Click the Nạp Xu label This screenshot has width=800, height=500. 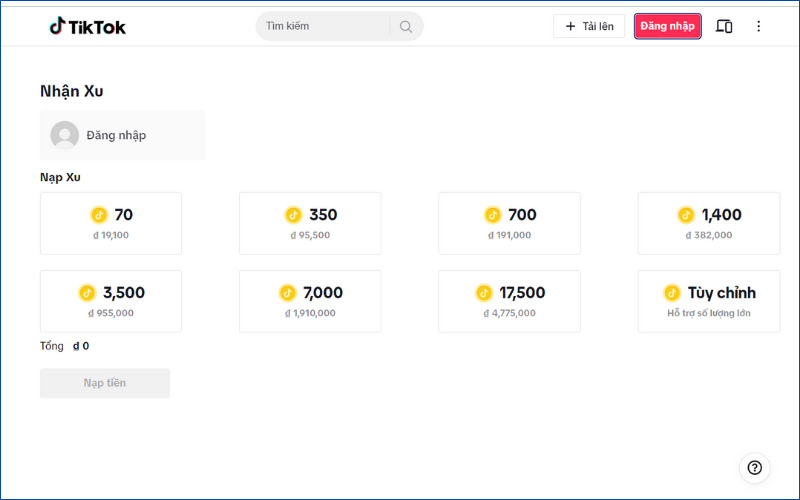[x=60, y=177]
